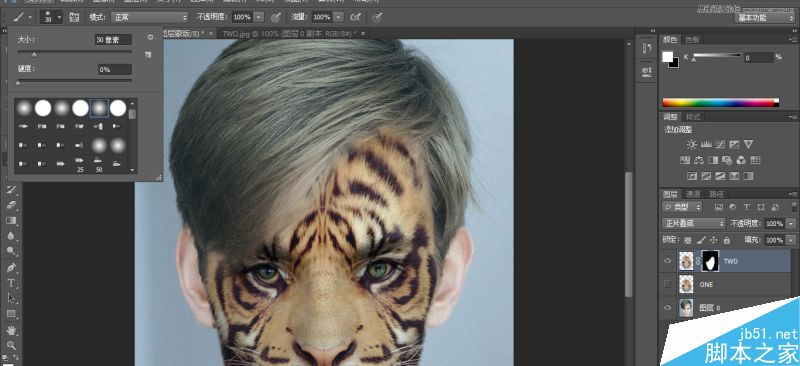Create new preset from this brush
This screenshot has height=366, width=800.
coord(148,54)
